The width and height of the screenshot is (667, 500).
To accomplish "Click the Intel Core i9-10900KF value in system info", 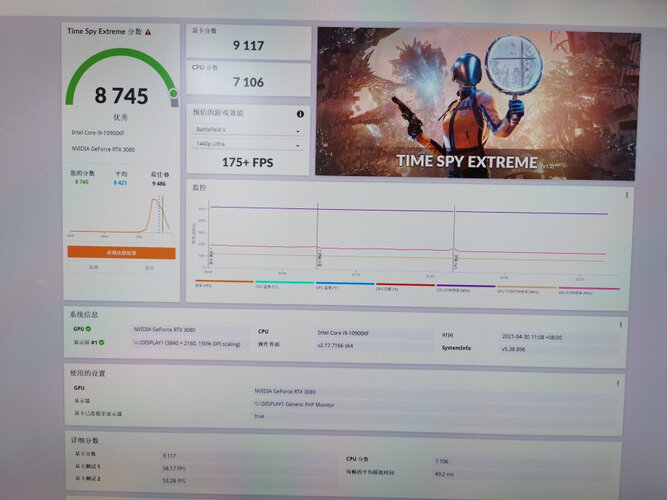I will click(343, 333).
